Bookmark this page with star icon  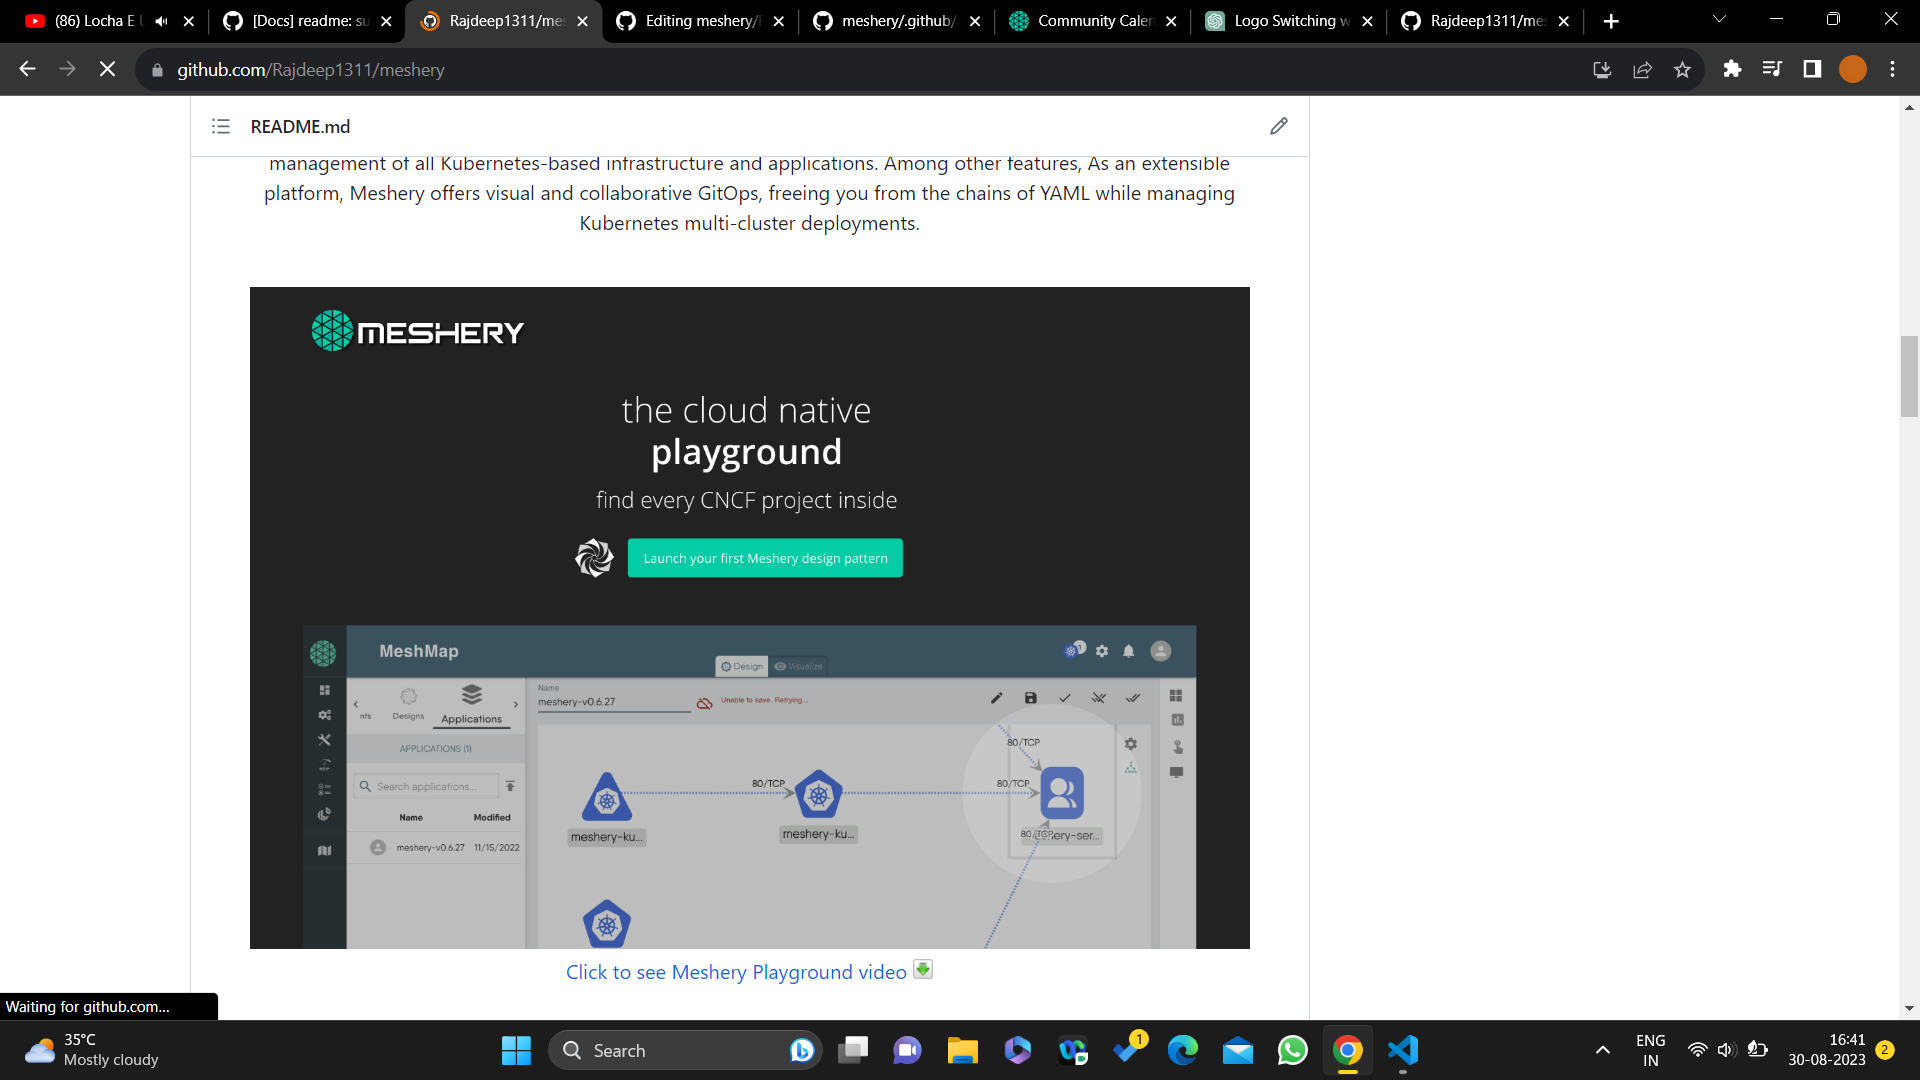(x=1682, y=69)
